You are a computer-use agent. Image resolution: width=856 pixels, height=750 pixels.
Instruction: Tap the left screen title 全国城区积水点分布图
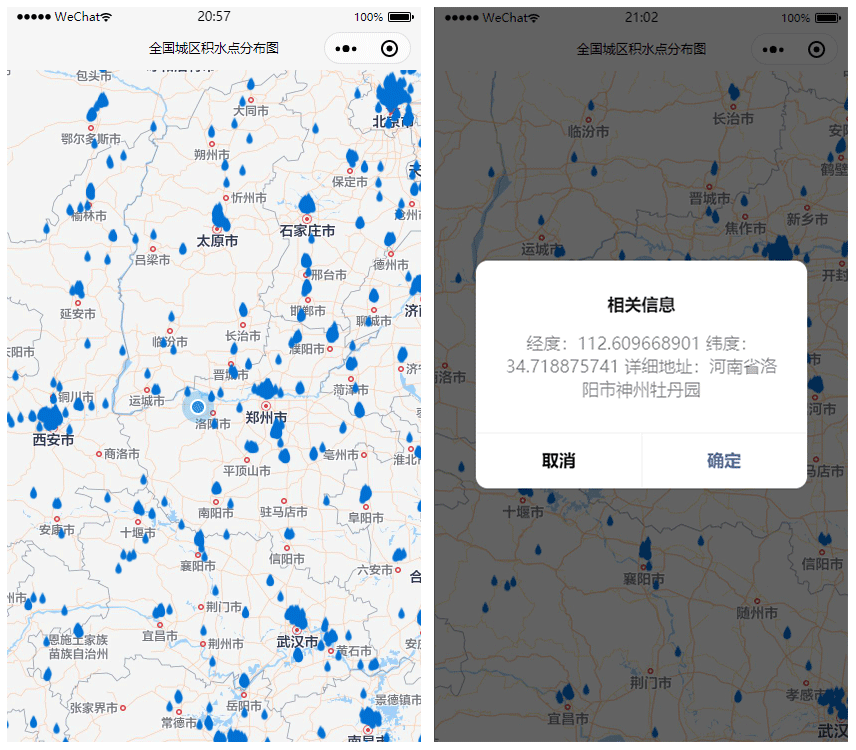point(213,48)
